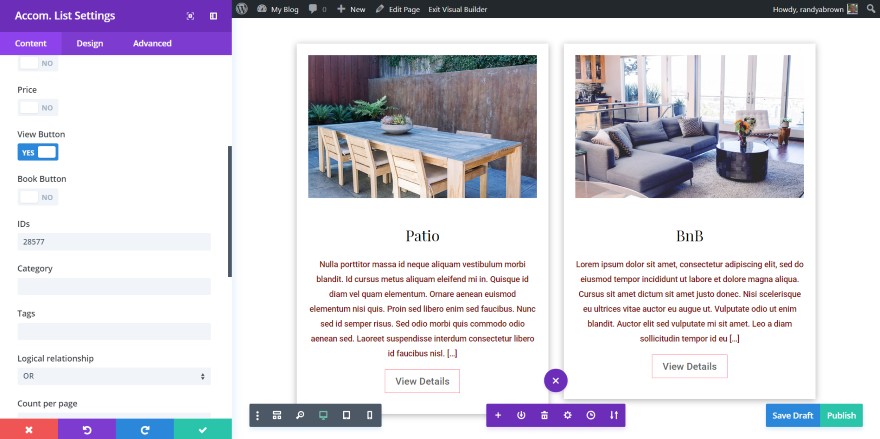Switch to the Advanced tab

[x=152, y=43]
